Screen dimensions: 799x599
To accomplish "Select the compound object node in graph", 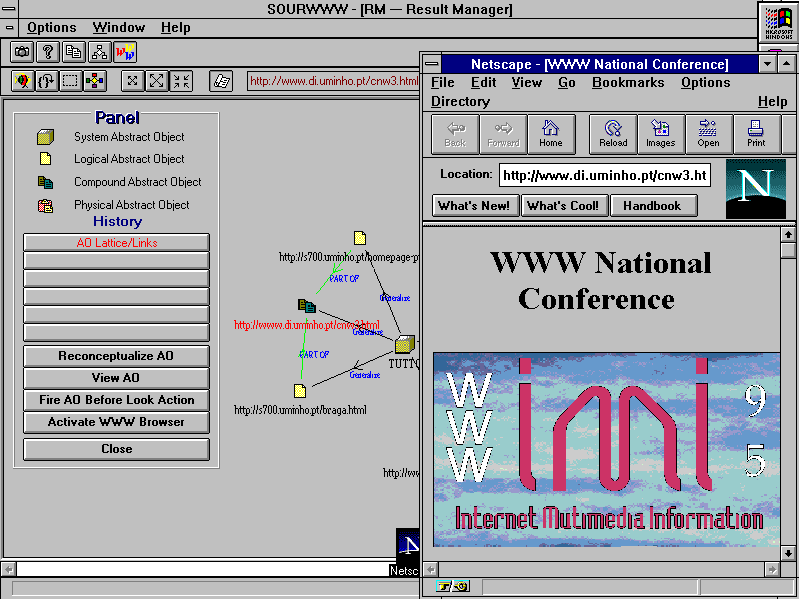I will [307, 305].
